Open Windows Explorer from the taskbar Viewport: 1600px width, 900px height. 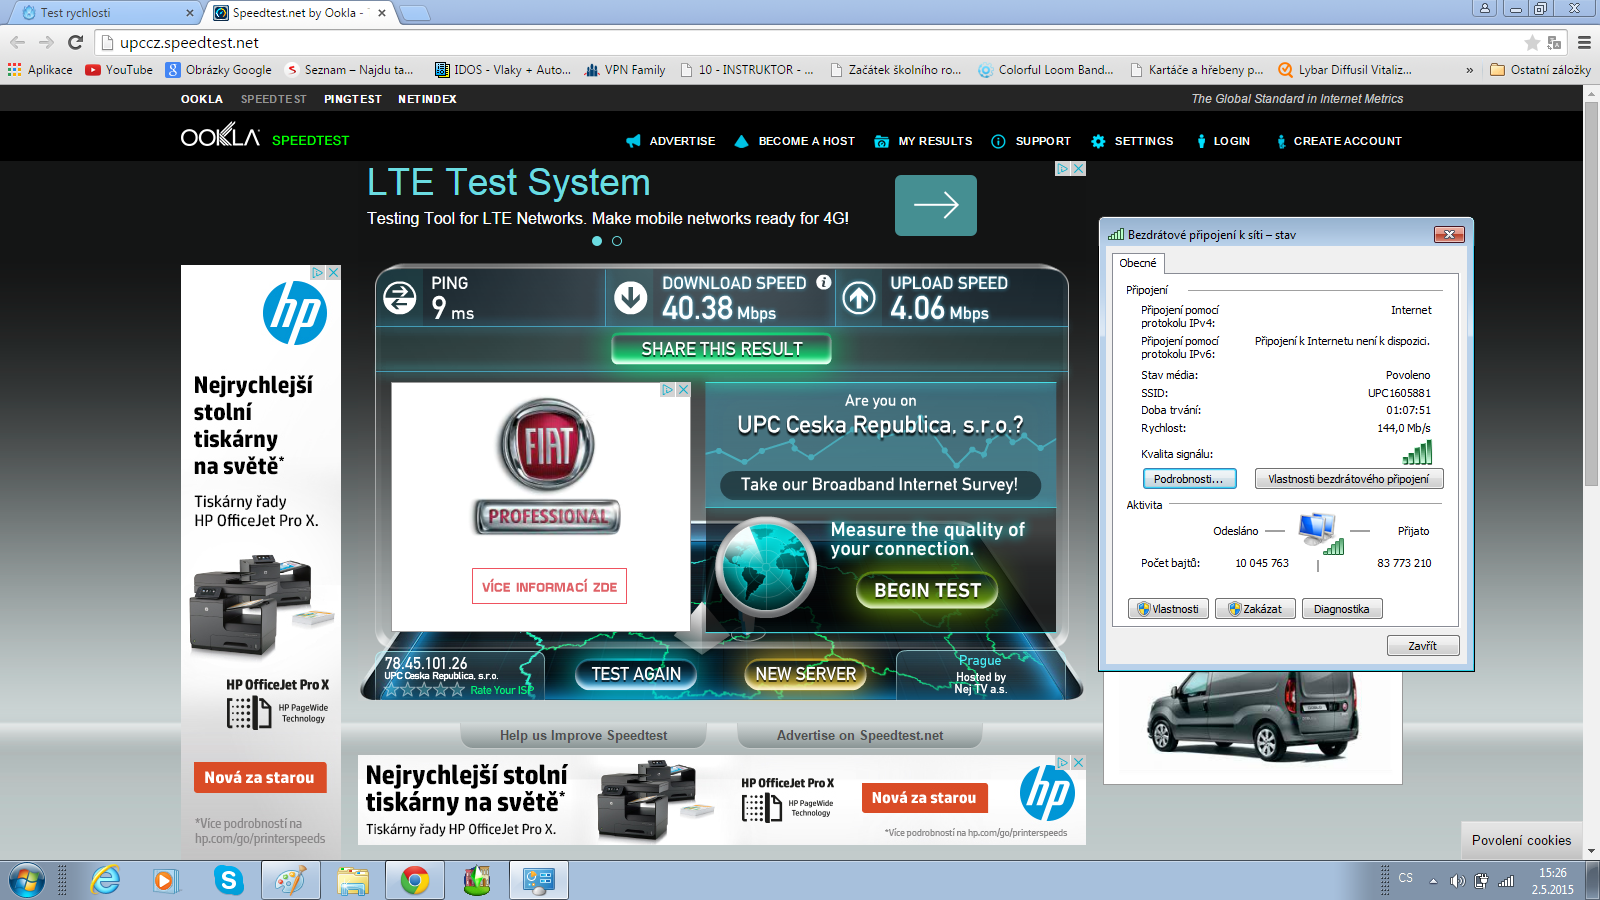[353, 880]
